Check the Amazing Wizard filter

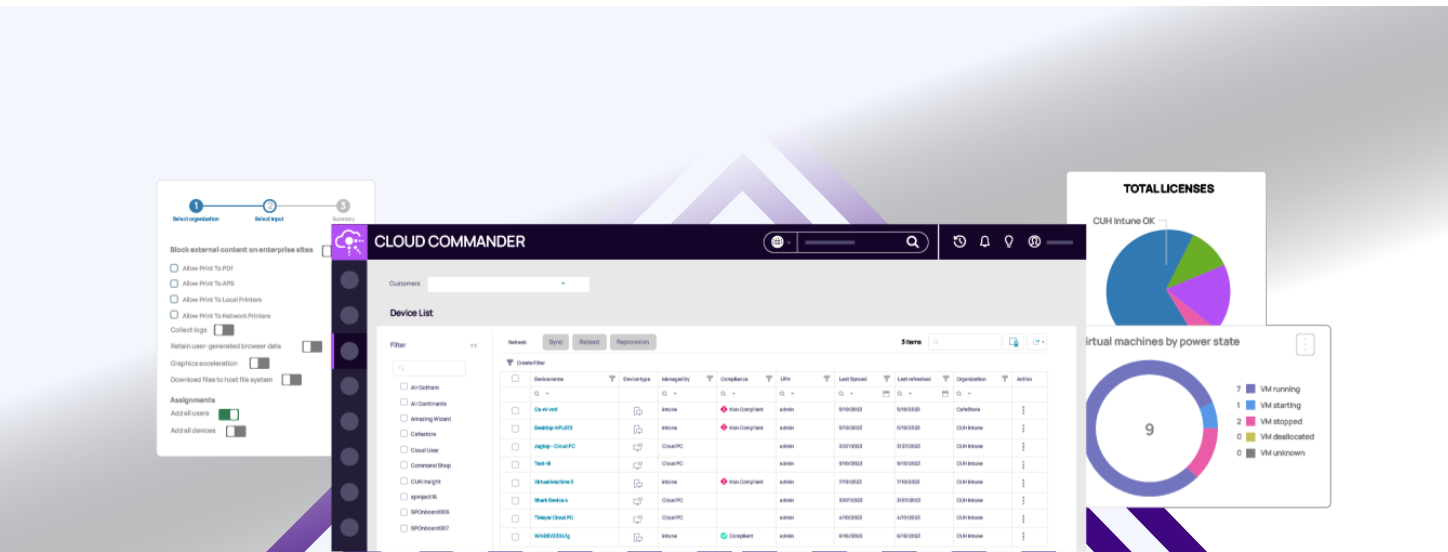point(404,418)
